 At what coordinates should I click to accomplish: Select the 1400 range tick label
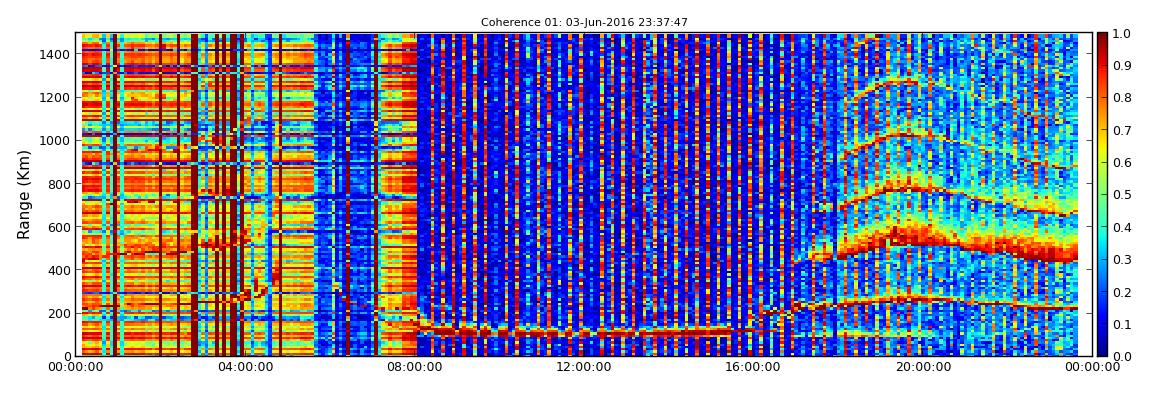56,54
